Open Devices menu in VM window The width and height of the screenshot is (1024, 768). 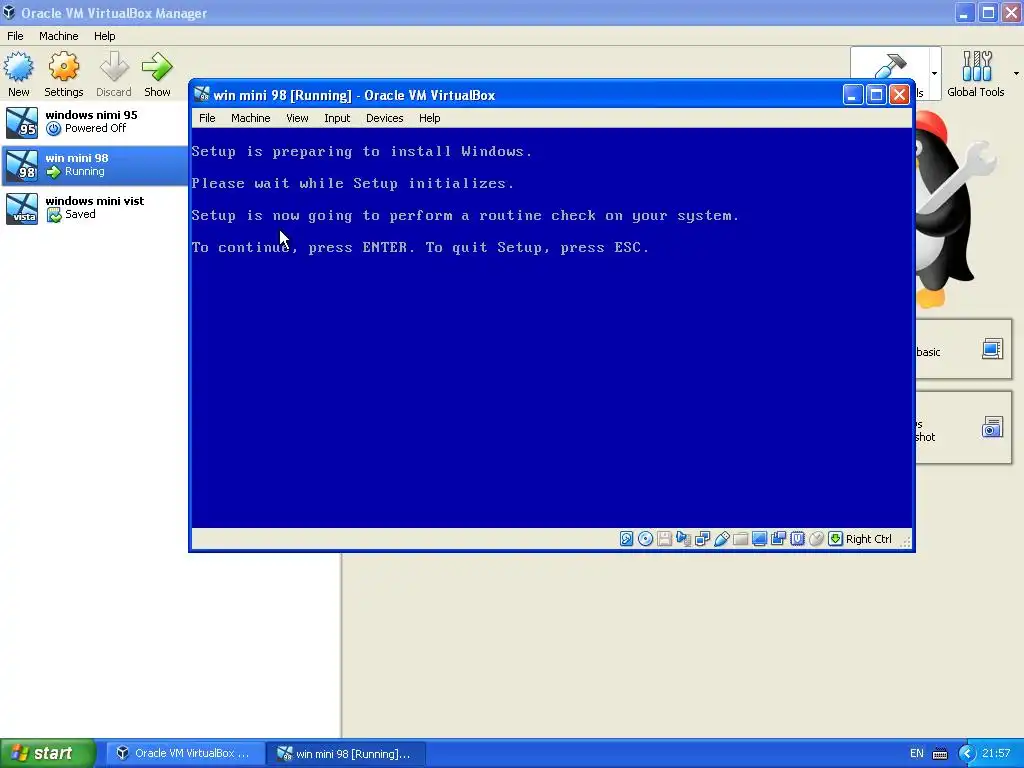(385, 118)
